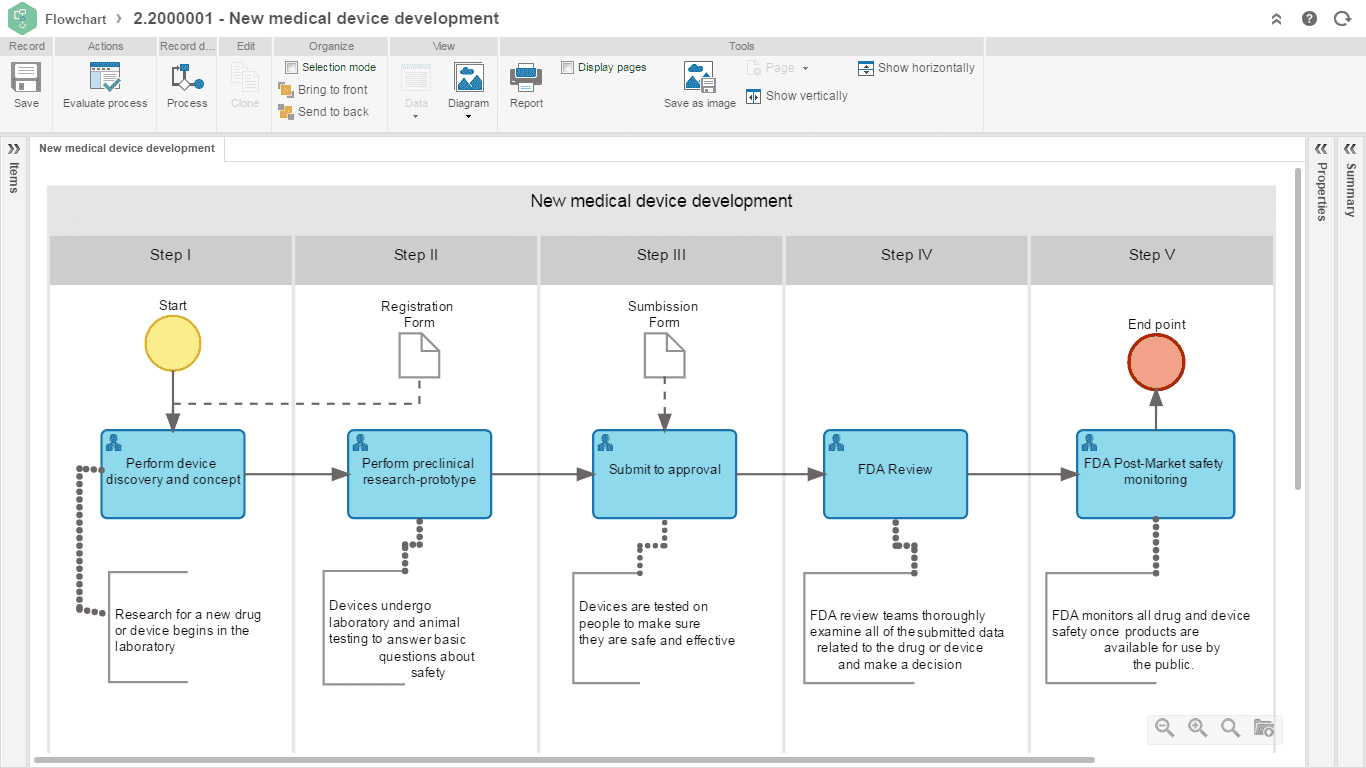Screen dimensions: 1366x768
Task: Click the reset zoom magnifier icon
Action: coord(1230,728)
